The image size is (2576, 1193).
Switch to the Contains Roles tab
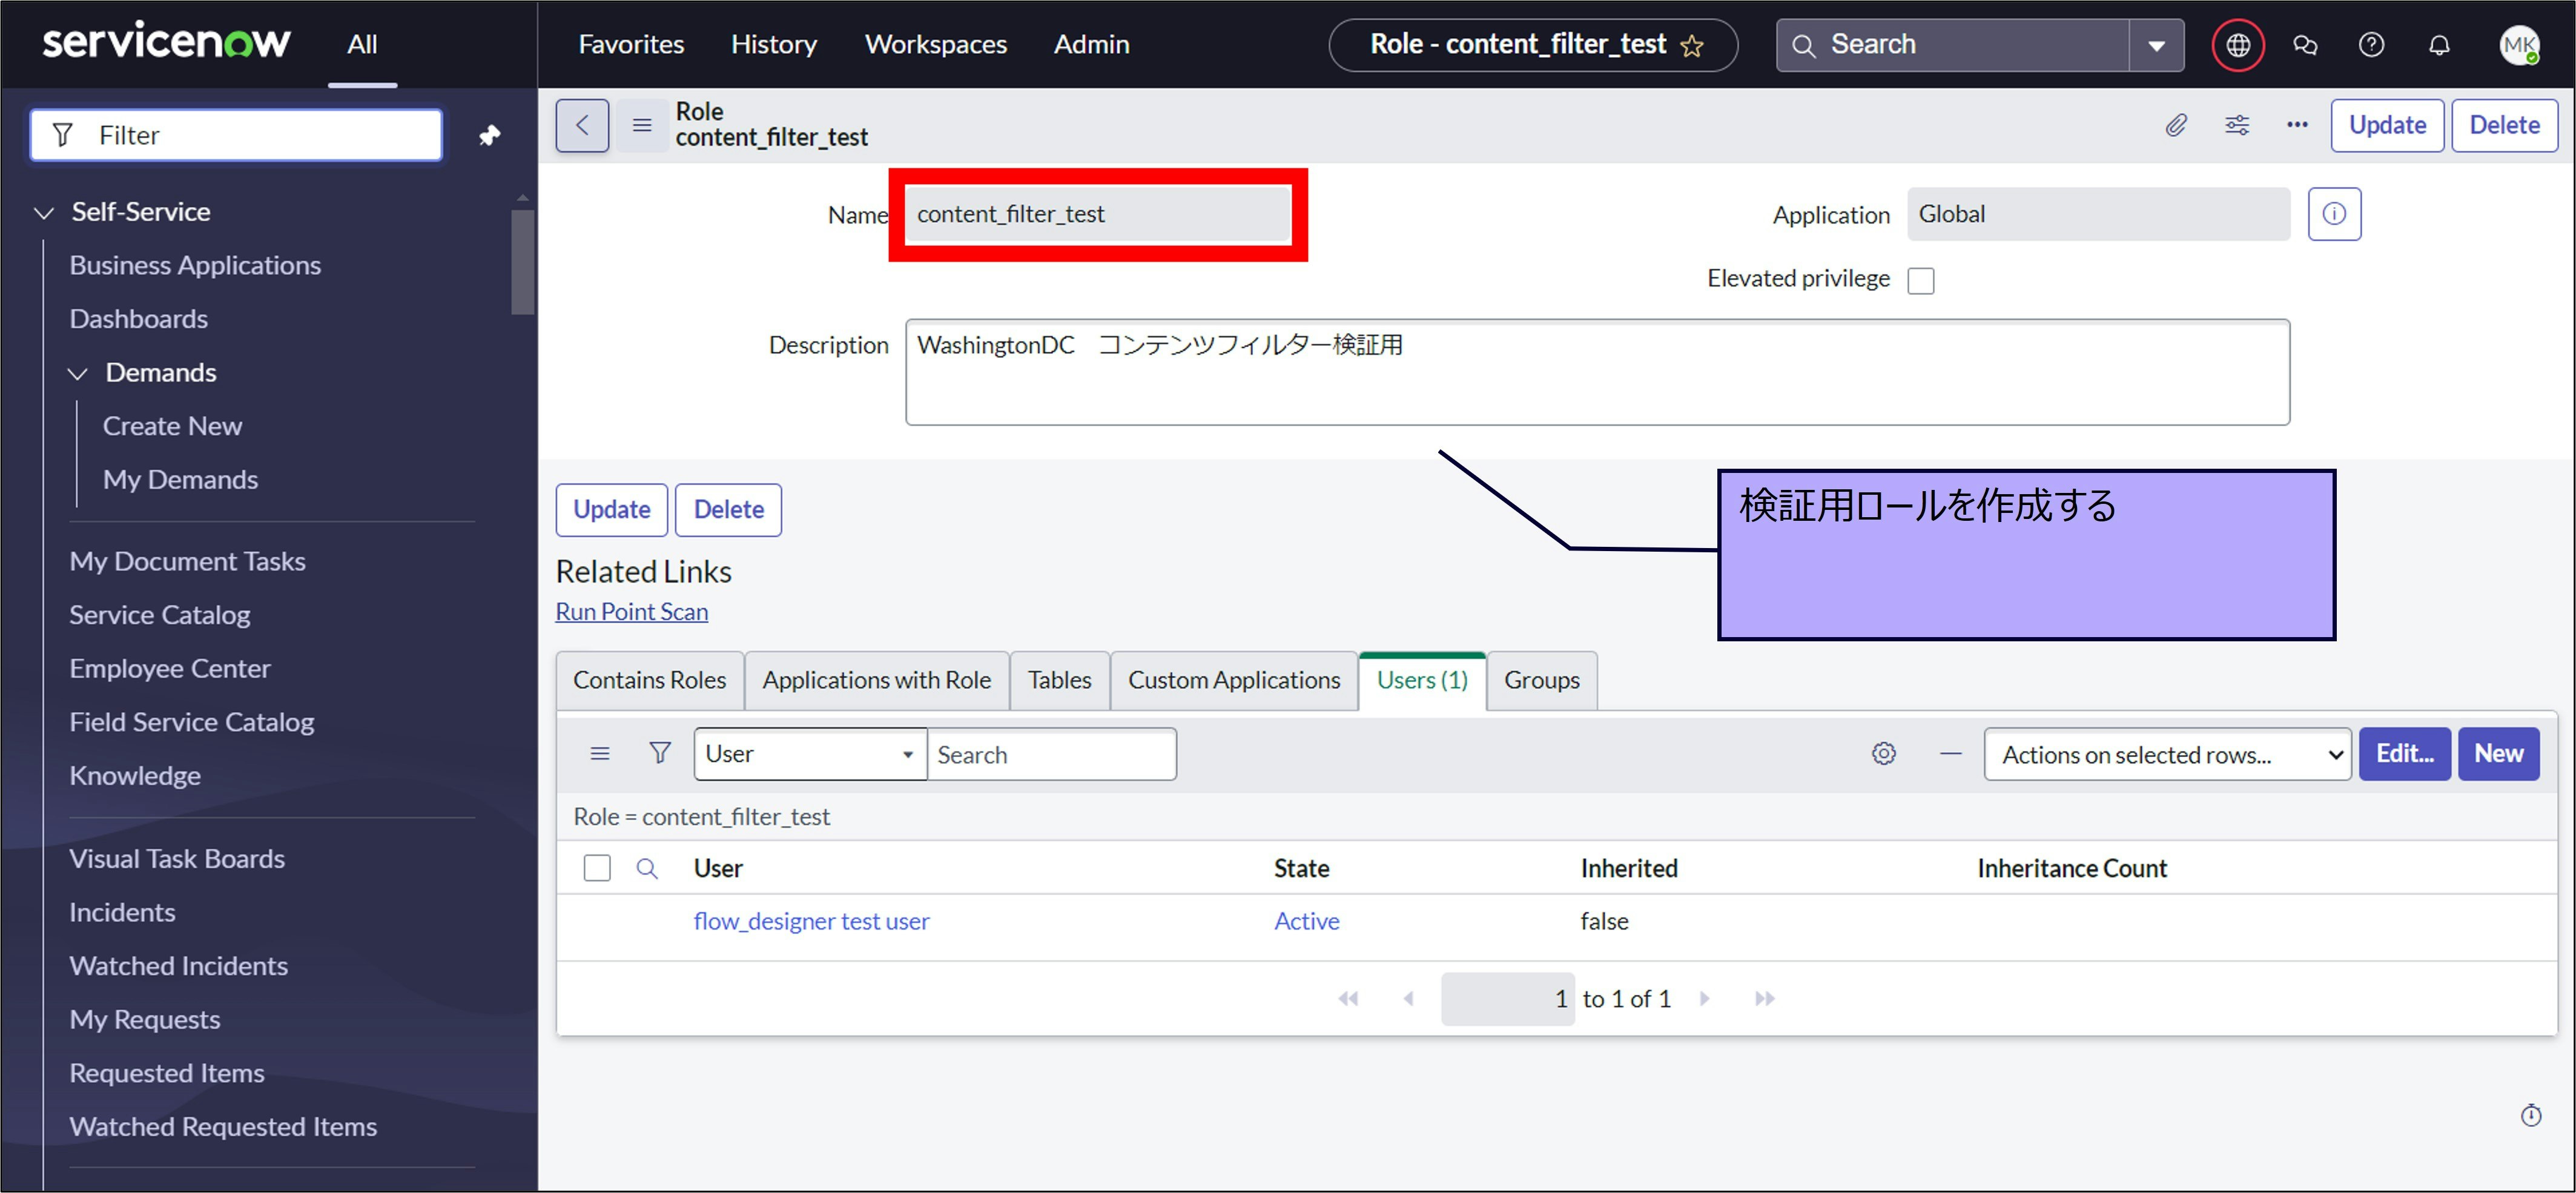click(649, 680)
